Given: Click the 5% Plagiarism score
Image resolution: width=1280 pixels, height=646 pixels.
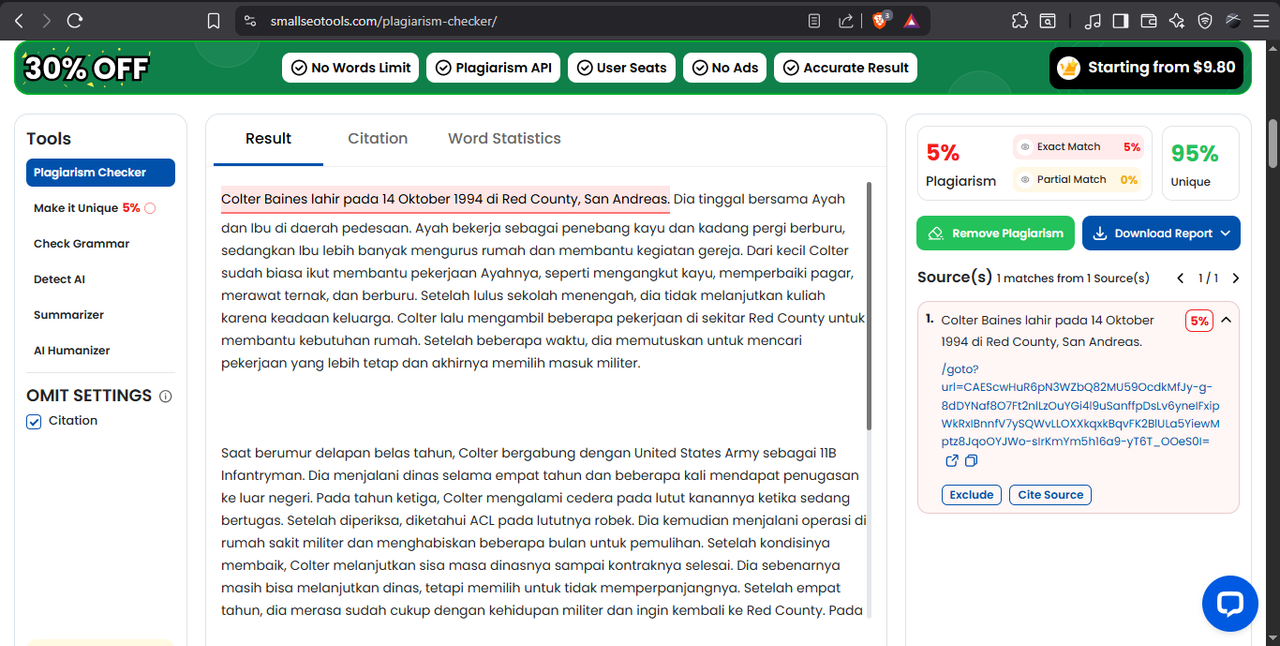Looking at the screenshot, I should (x=943, y=153).
